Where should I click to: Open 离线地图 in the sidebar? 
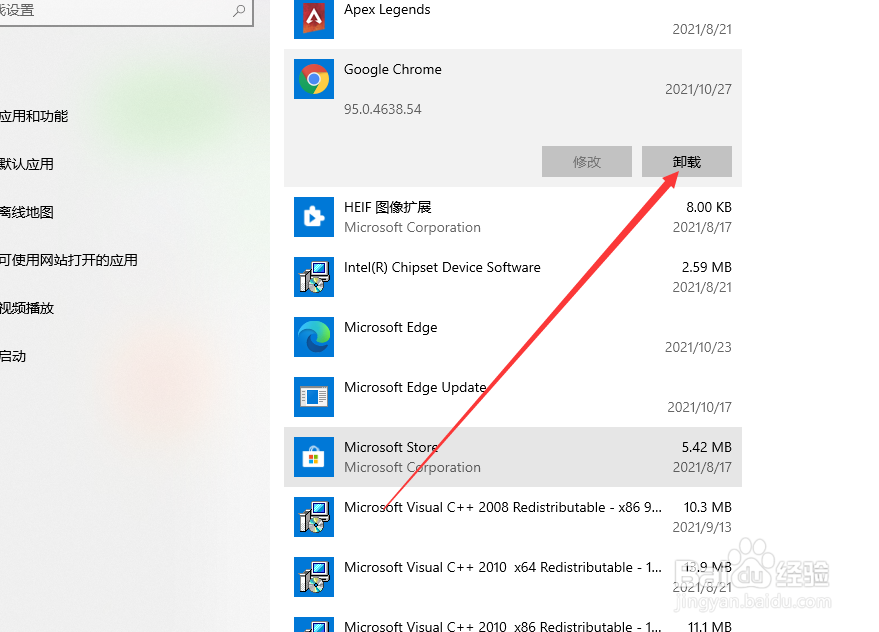[27, 213]
